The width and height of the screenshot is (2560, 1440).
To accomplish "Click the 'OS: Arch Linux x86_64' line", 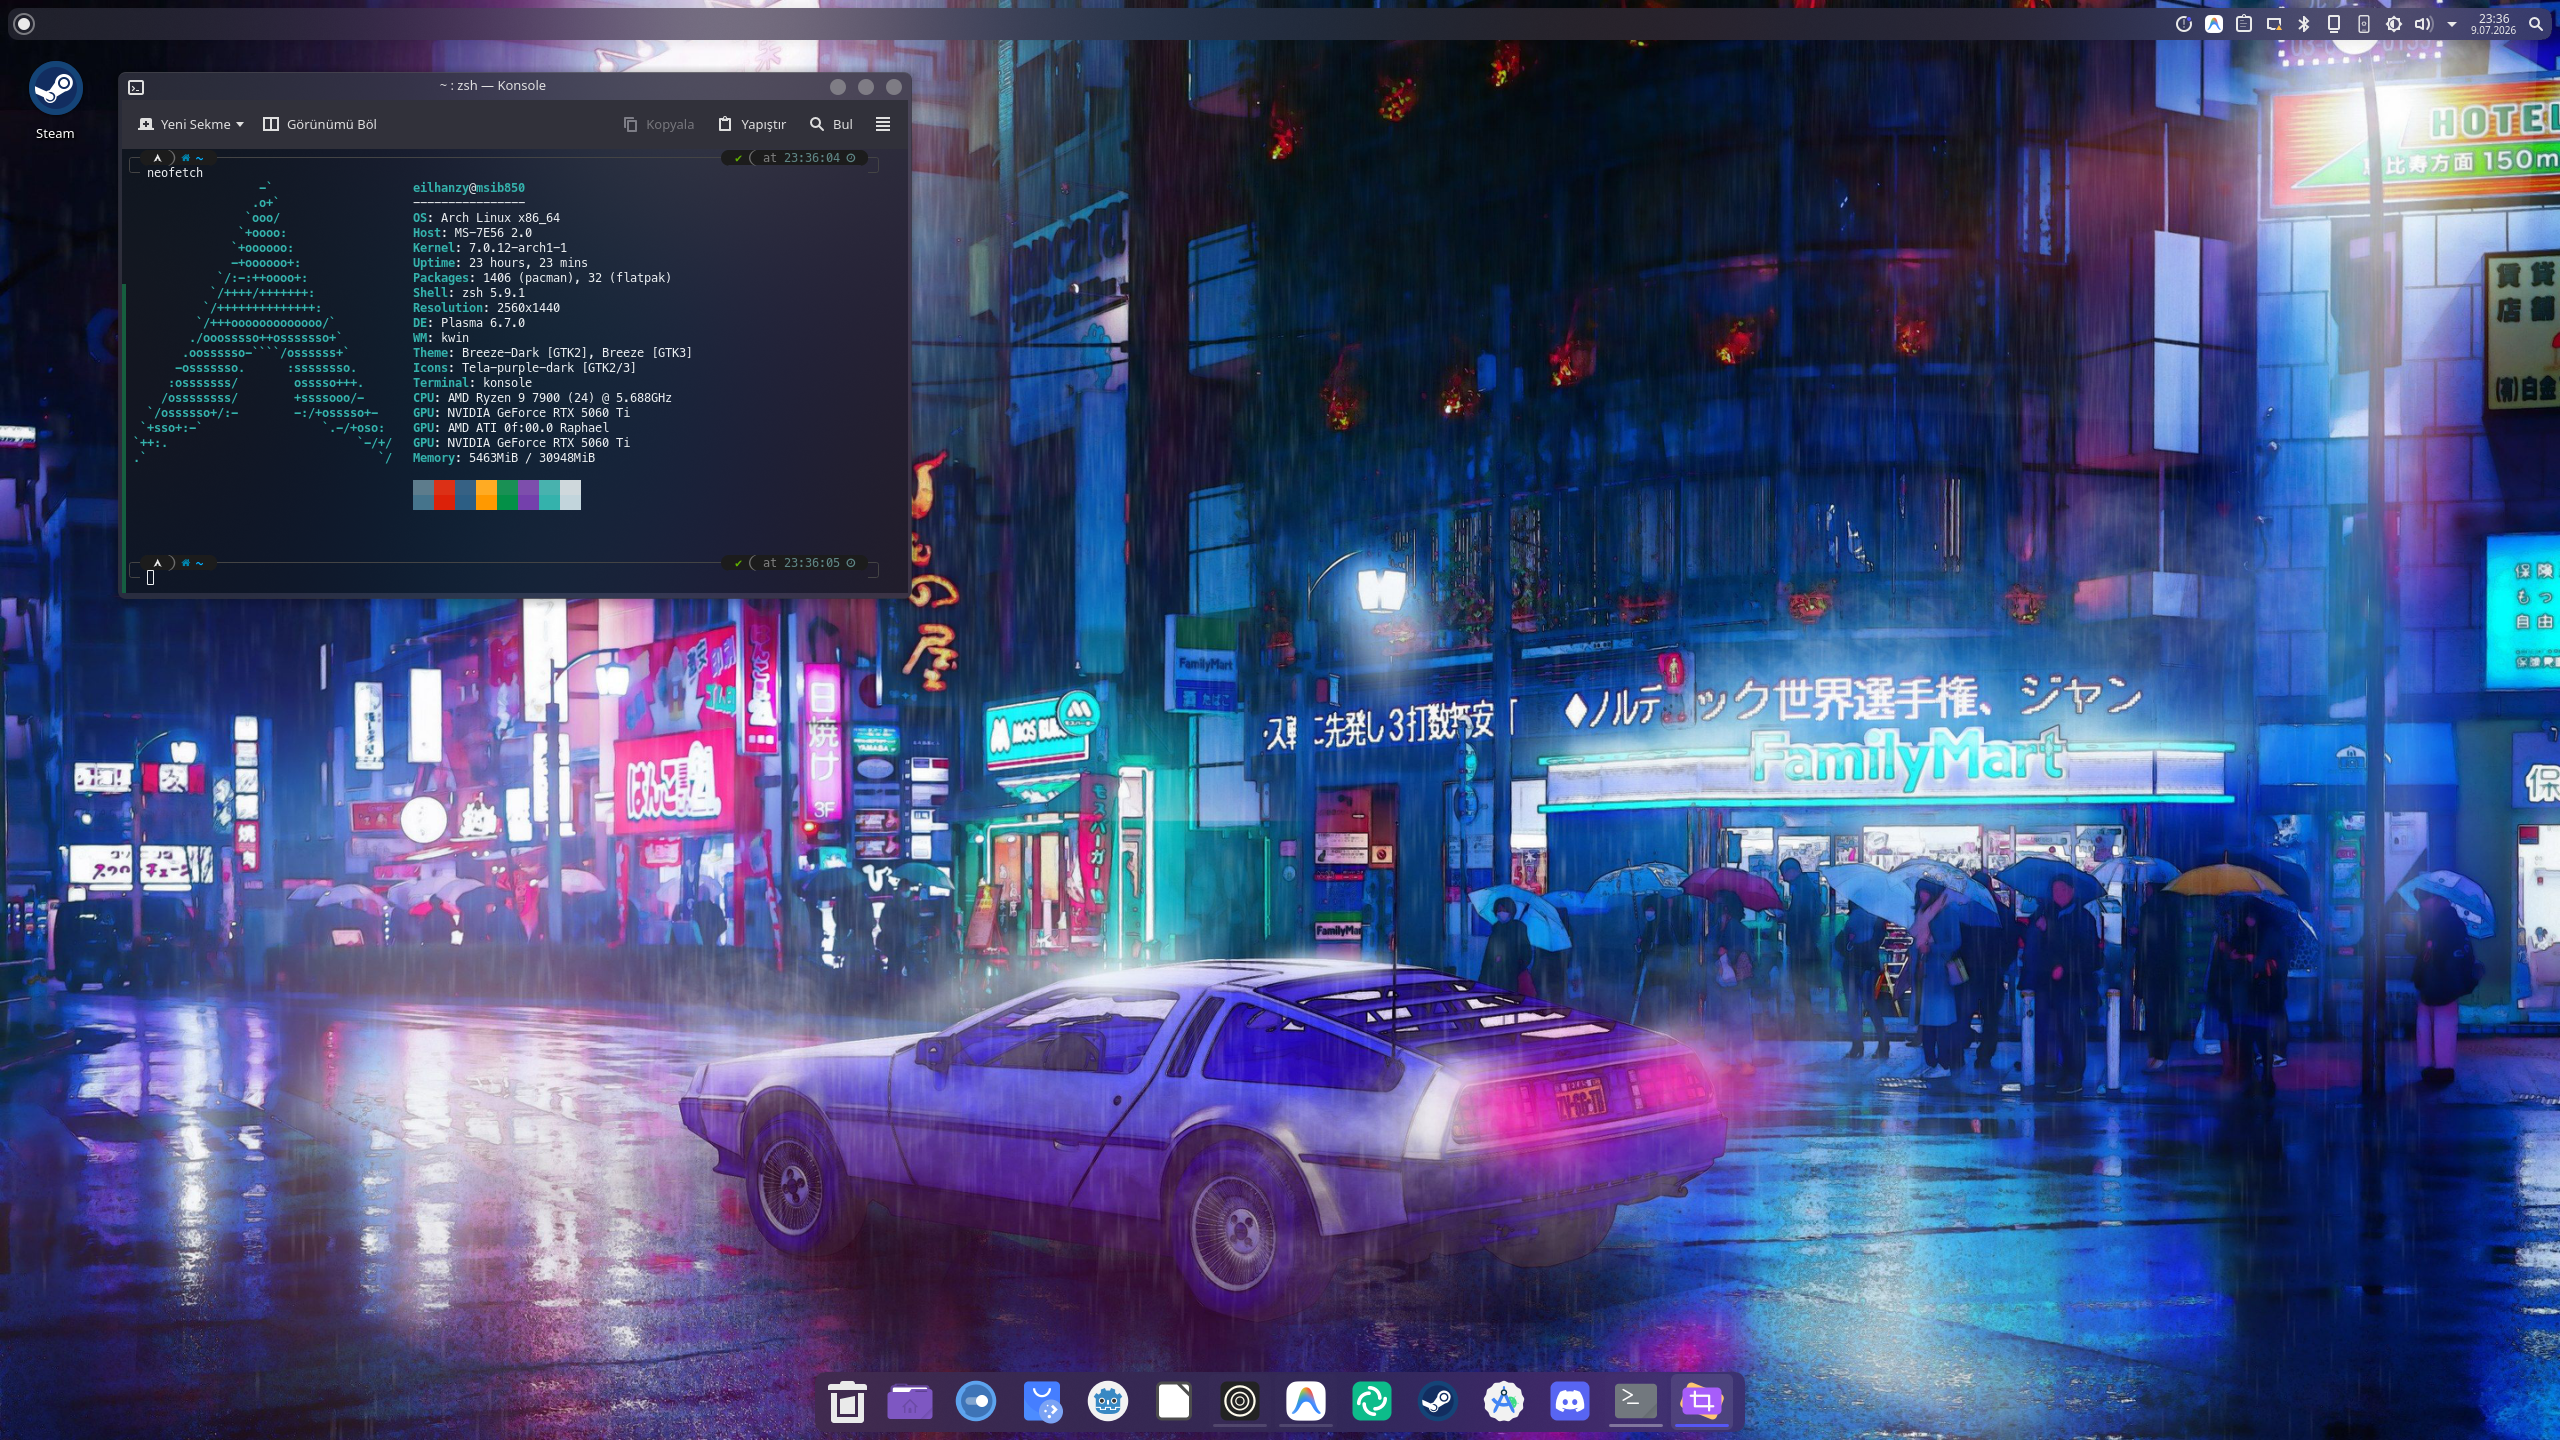I will point(486,217).
